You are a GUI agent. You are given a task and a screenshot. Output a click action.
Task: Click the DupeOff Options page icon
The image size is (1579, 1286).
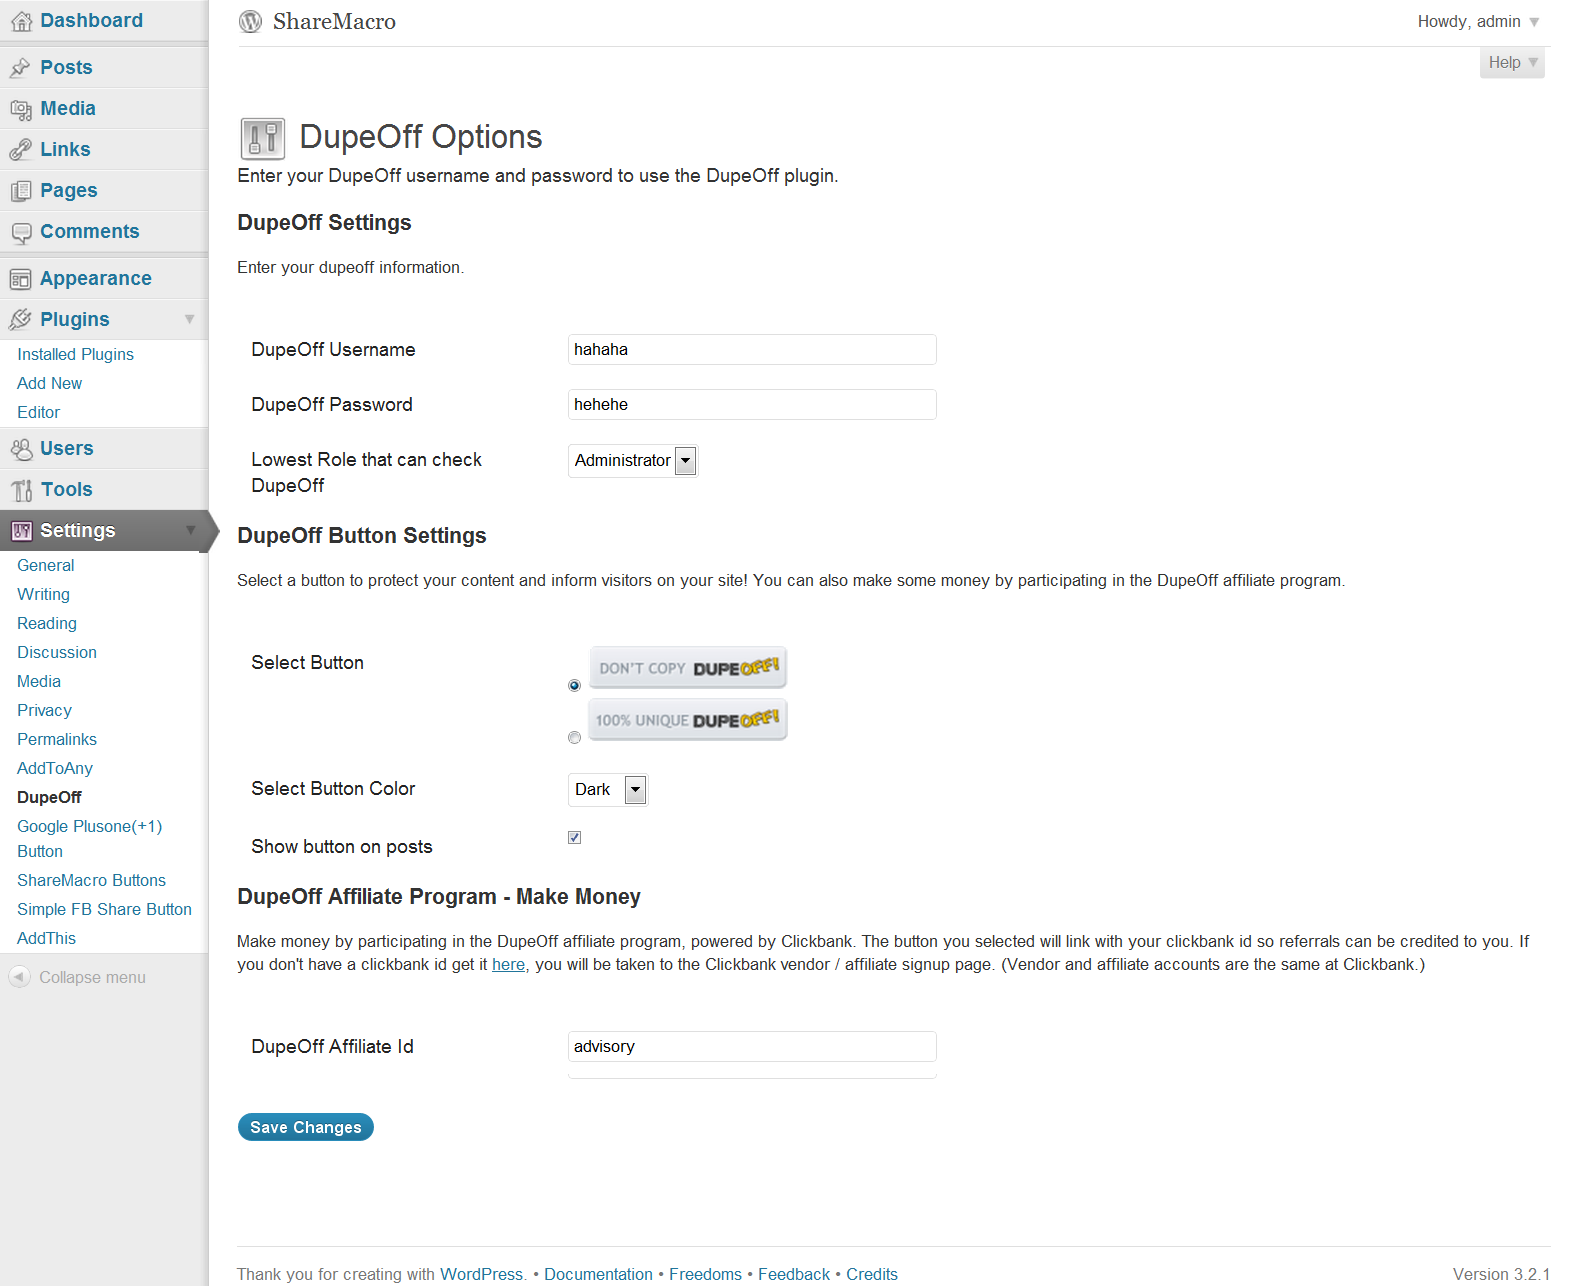[x=263, y=138]
